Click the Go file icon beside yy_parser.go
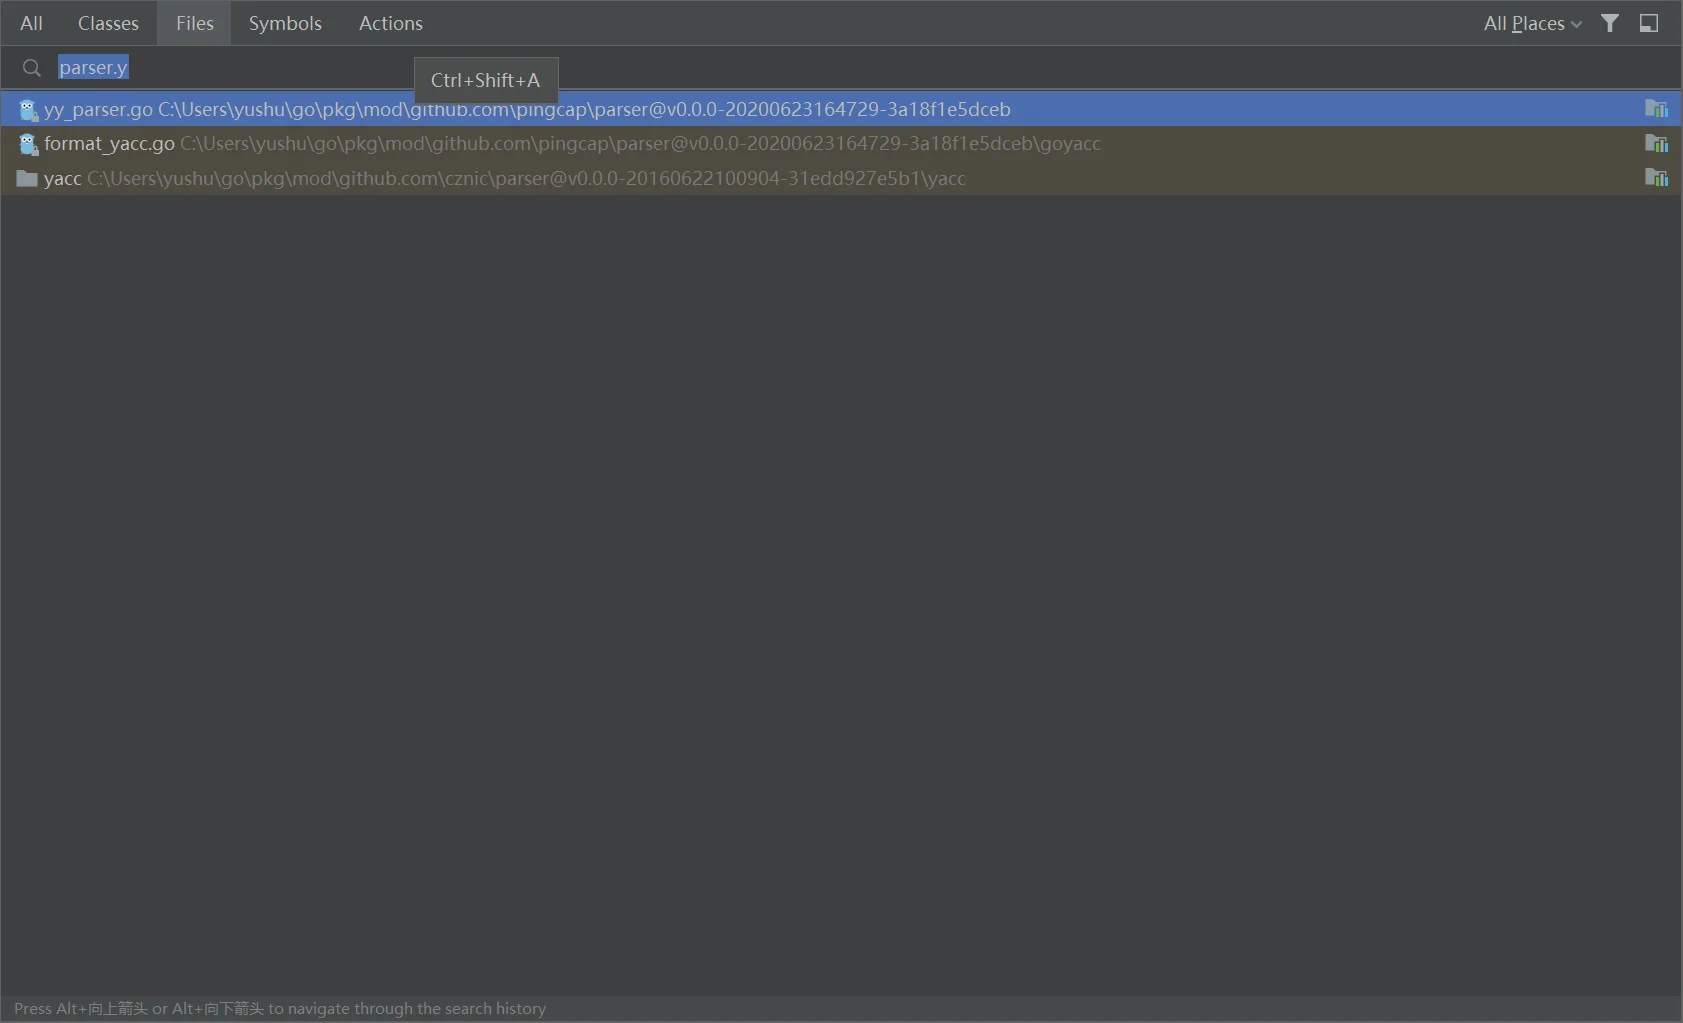This screenshot has width=1683, height=1023. (28, 110)
